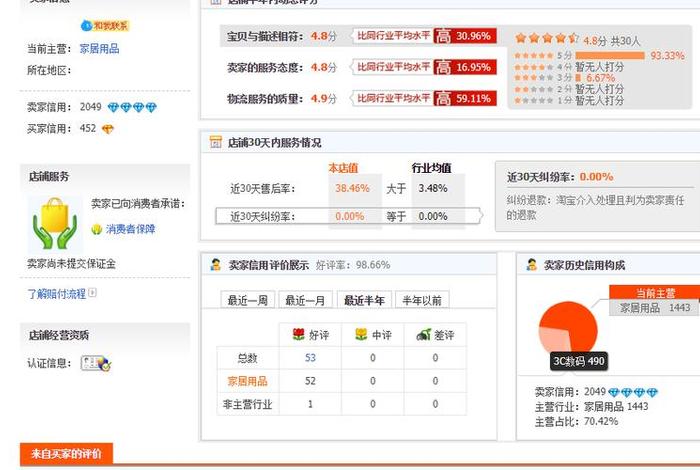The width and height of the screenshot is (700, 470).
Task: Click the blue diamonds beside 卖家信用 2049 in the sidebar
Action: click(x=132, y=107)
